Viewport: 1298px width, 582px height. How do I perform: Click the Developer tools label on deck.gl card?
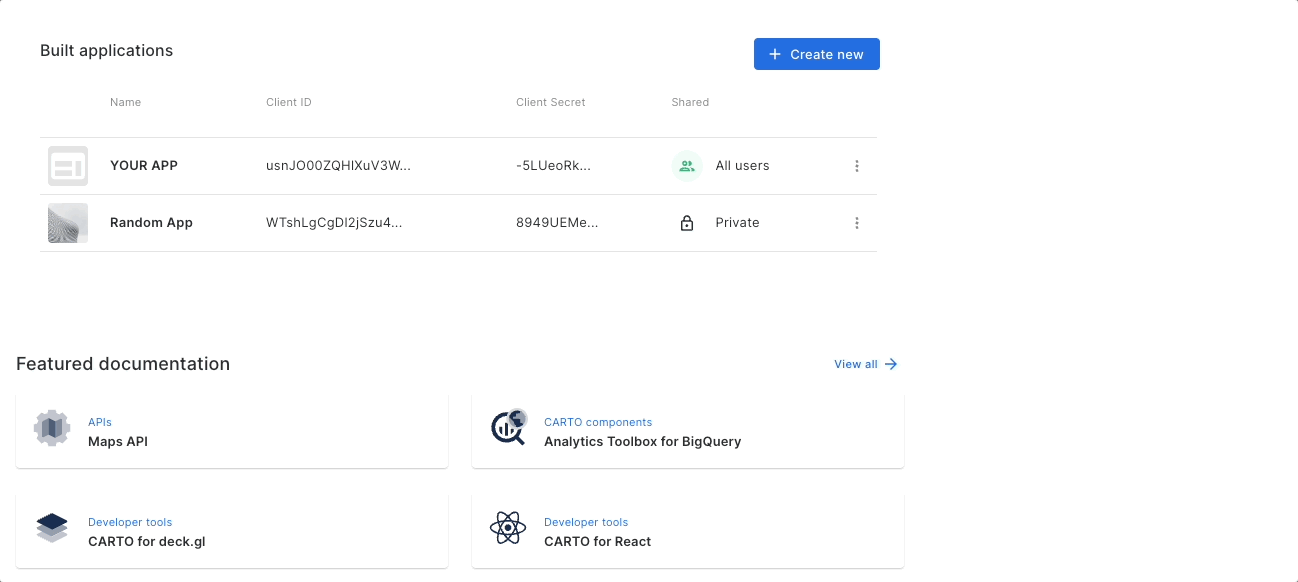pyautogui.click(x=130, y=521)
